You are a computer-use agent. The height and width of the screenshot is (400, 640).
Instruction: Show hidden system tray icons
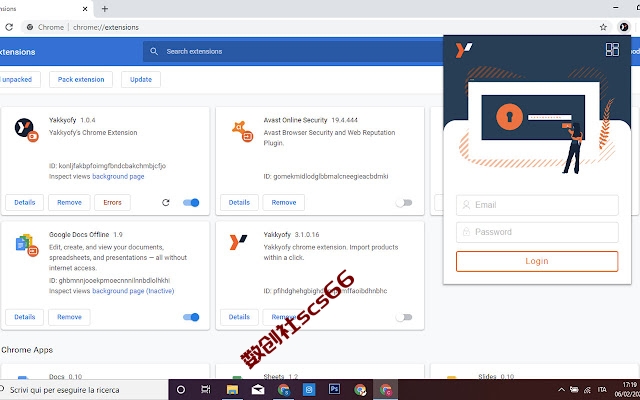(x=562, y=390)
